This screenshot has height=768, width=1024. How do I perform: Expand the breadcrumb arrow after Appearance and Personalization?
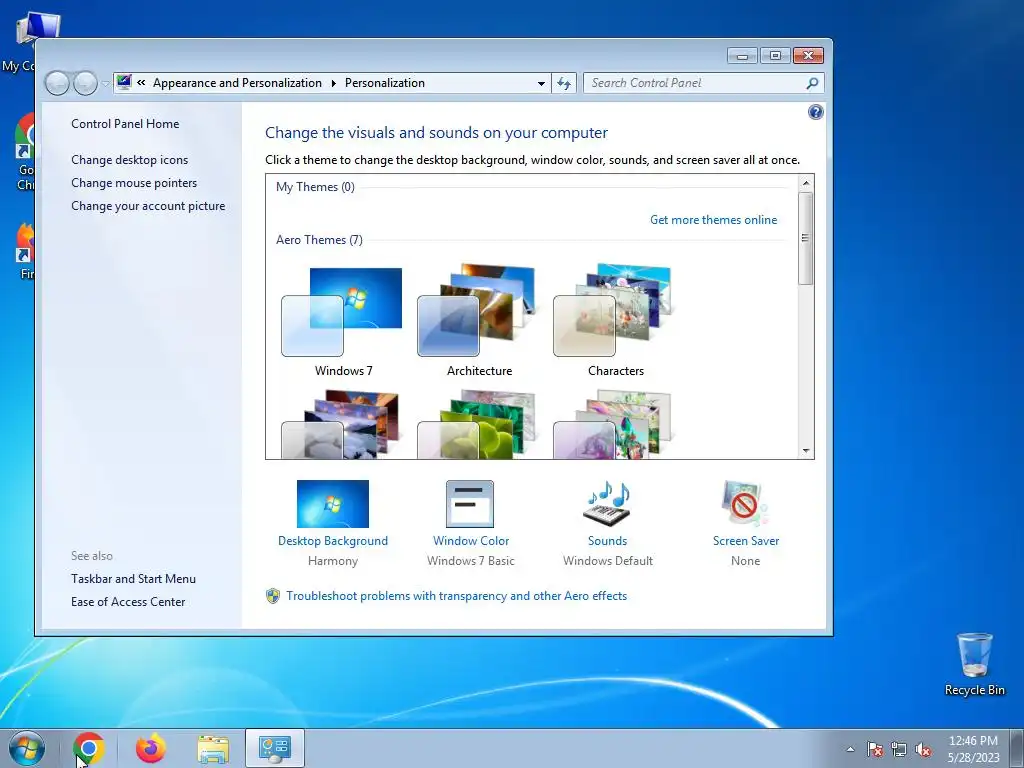tap(333, 83)
